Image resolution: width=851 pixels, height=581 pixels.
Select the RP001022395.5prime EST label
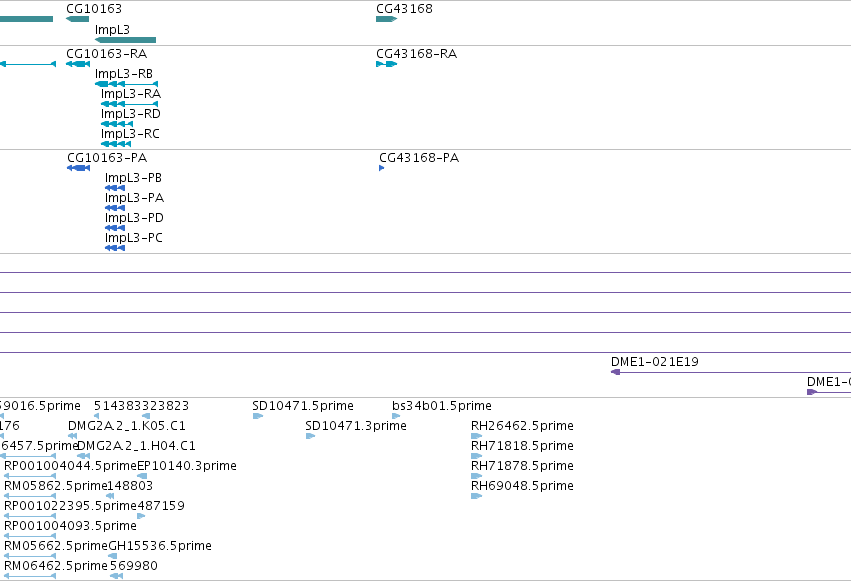(x=70, y=506)
